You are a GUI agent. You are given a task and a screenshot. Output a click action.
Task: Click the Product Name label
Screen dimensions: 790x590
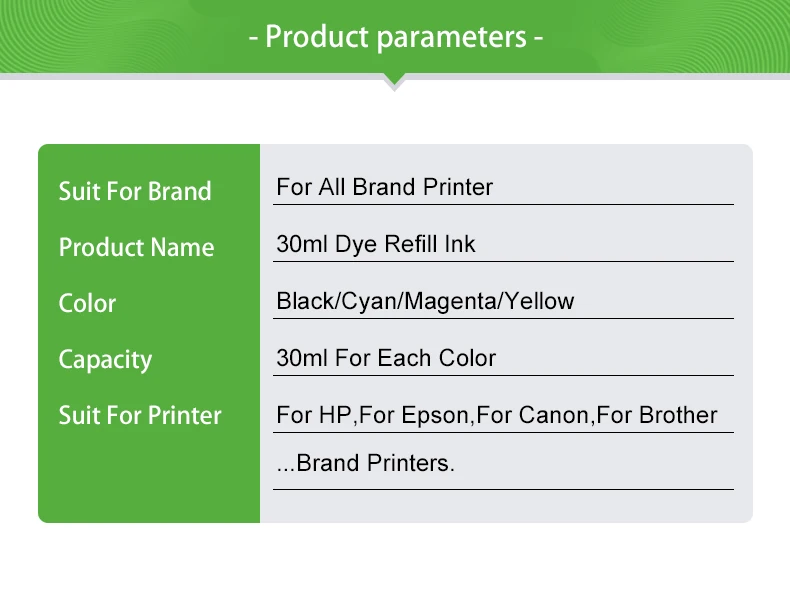pyautogui.click(x=137, y=247)
